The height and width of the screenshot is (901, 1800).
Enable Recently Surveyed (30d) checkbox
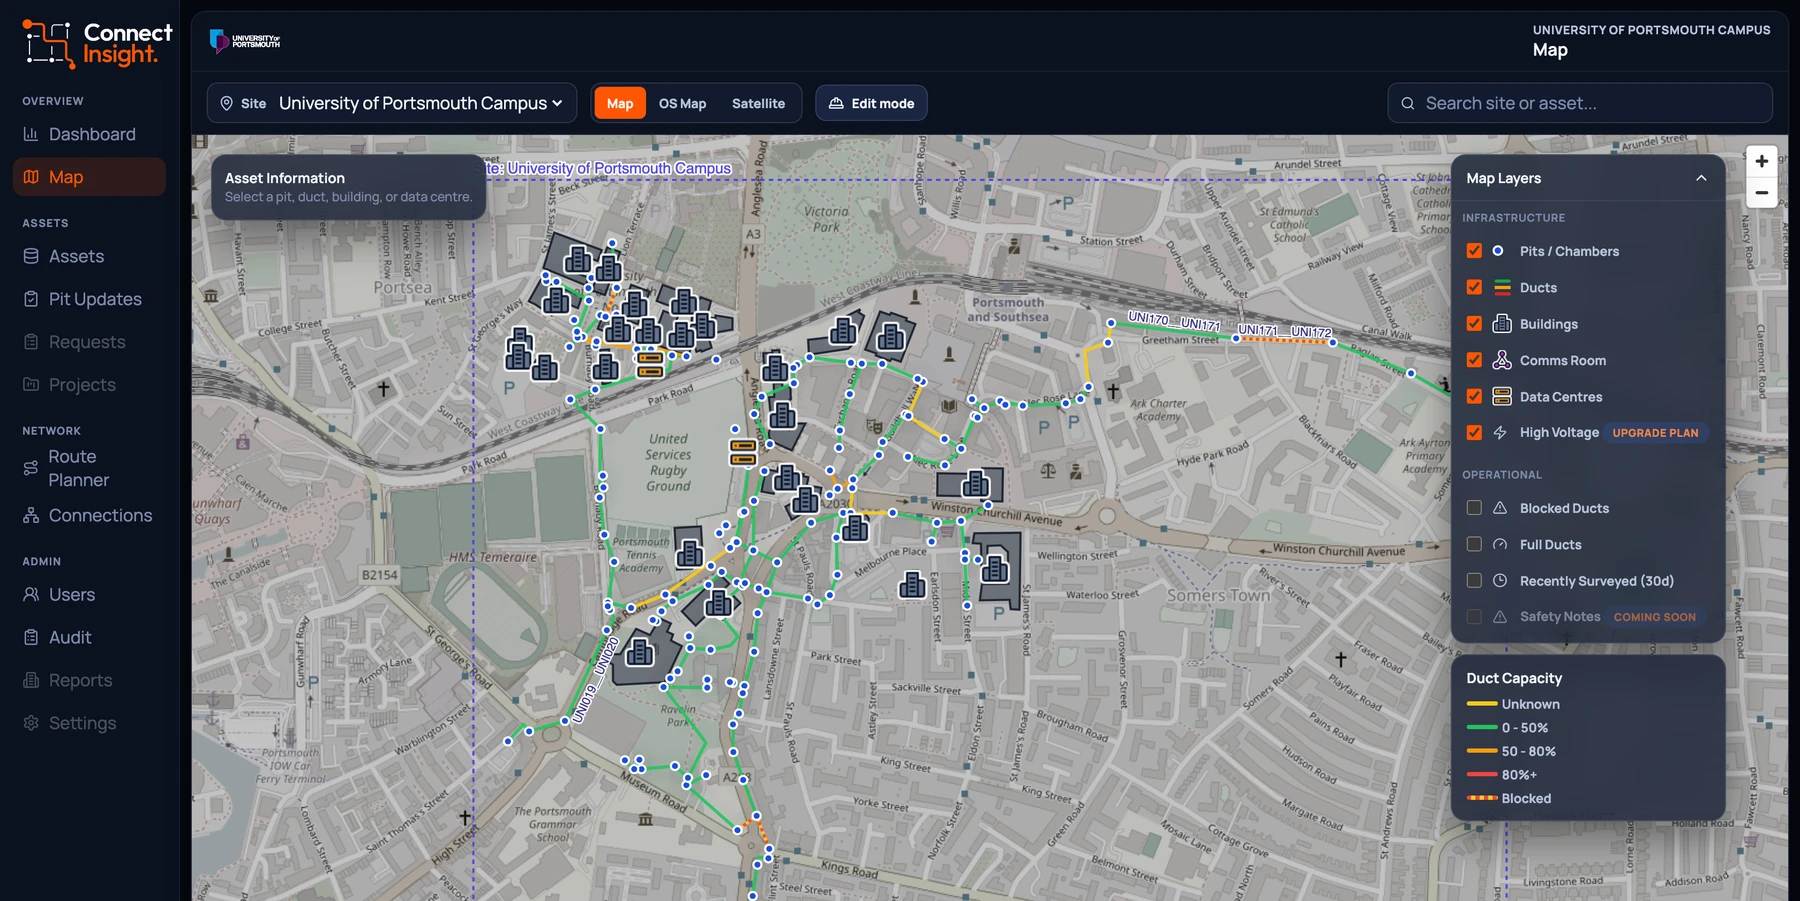(x=1474, y=580)
